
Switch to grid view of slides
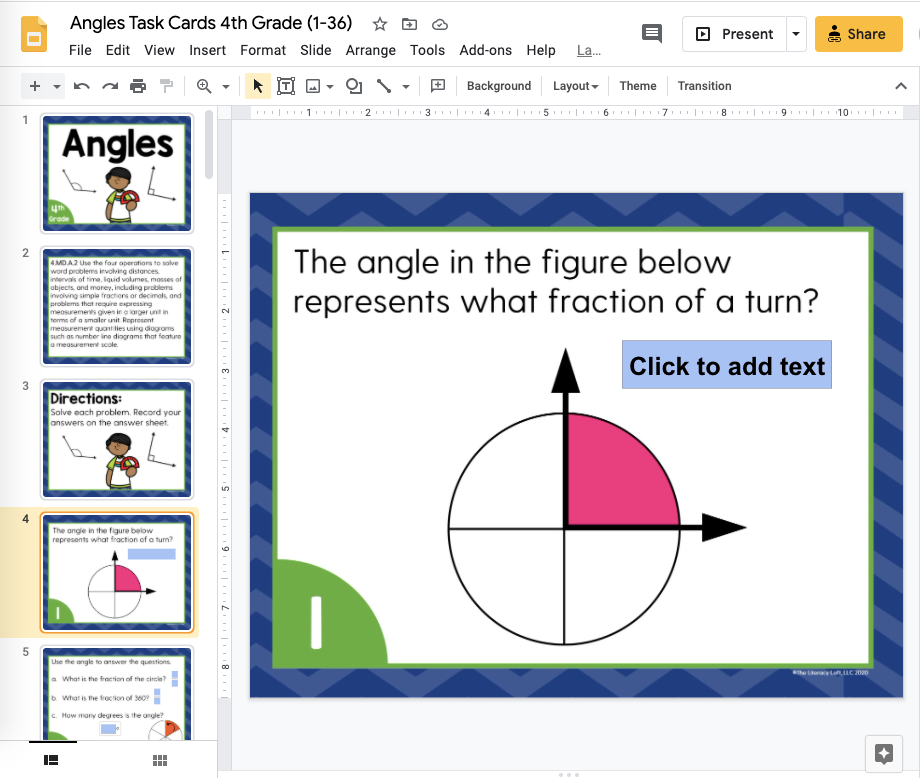159,760
